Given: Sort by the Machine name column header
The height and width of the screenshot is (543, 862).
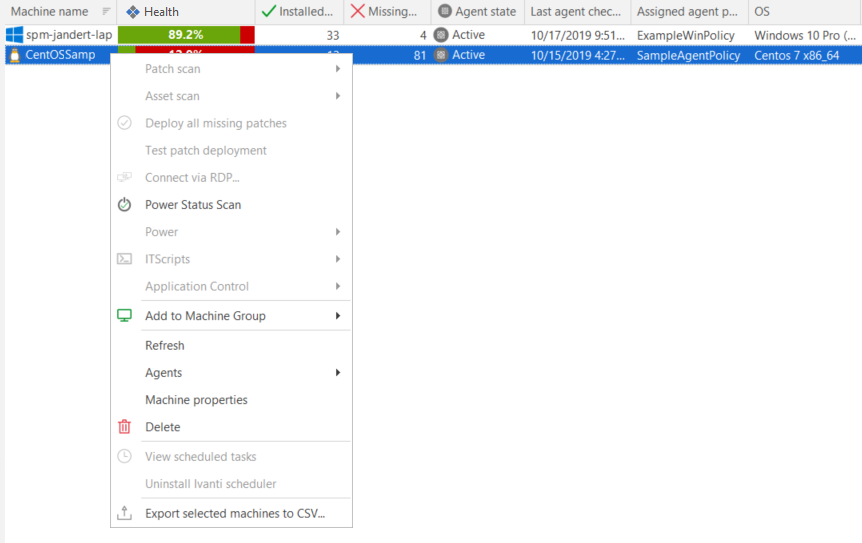Looking at the screenshot, I should (x=60, y=12).
